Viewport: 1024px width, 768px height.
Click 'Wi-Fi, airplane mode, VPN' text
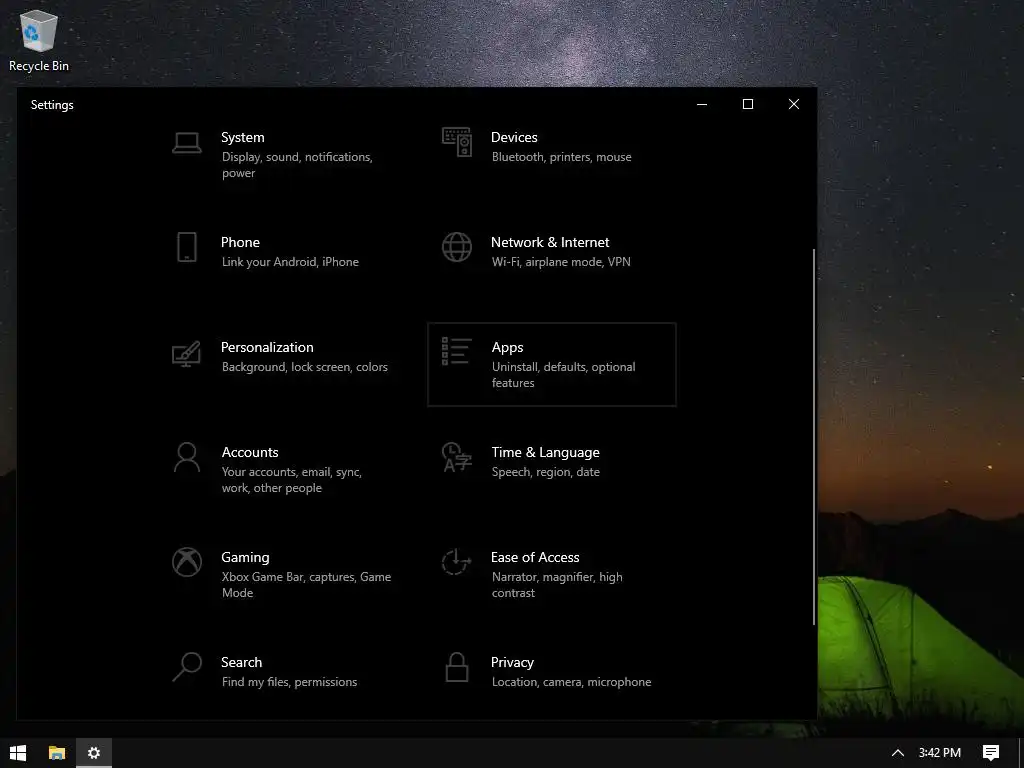click(562, 262)
